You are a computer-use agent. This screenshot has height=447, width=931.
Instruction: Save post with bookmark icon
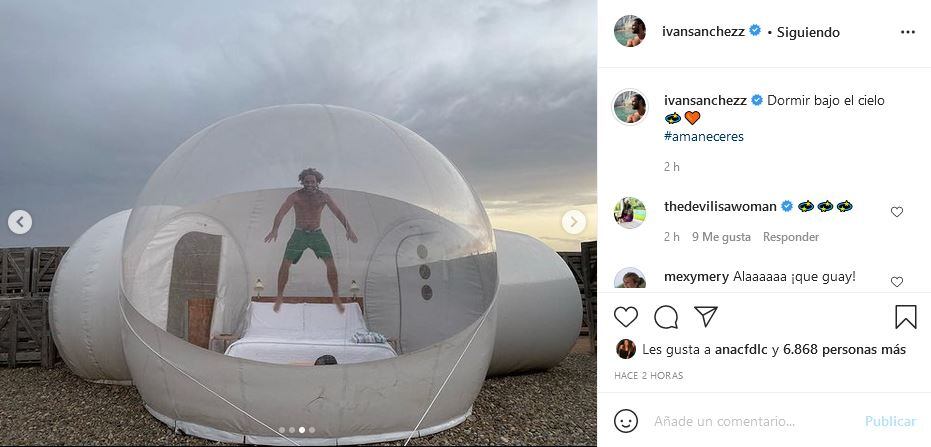pyautogui.click(x=905, y=317)
